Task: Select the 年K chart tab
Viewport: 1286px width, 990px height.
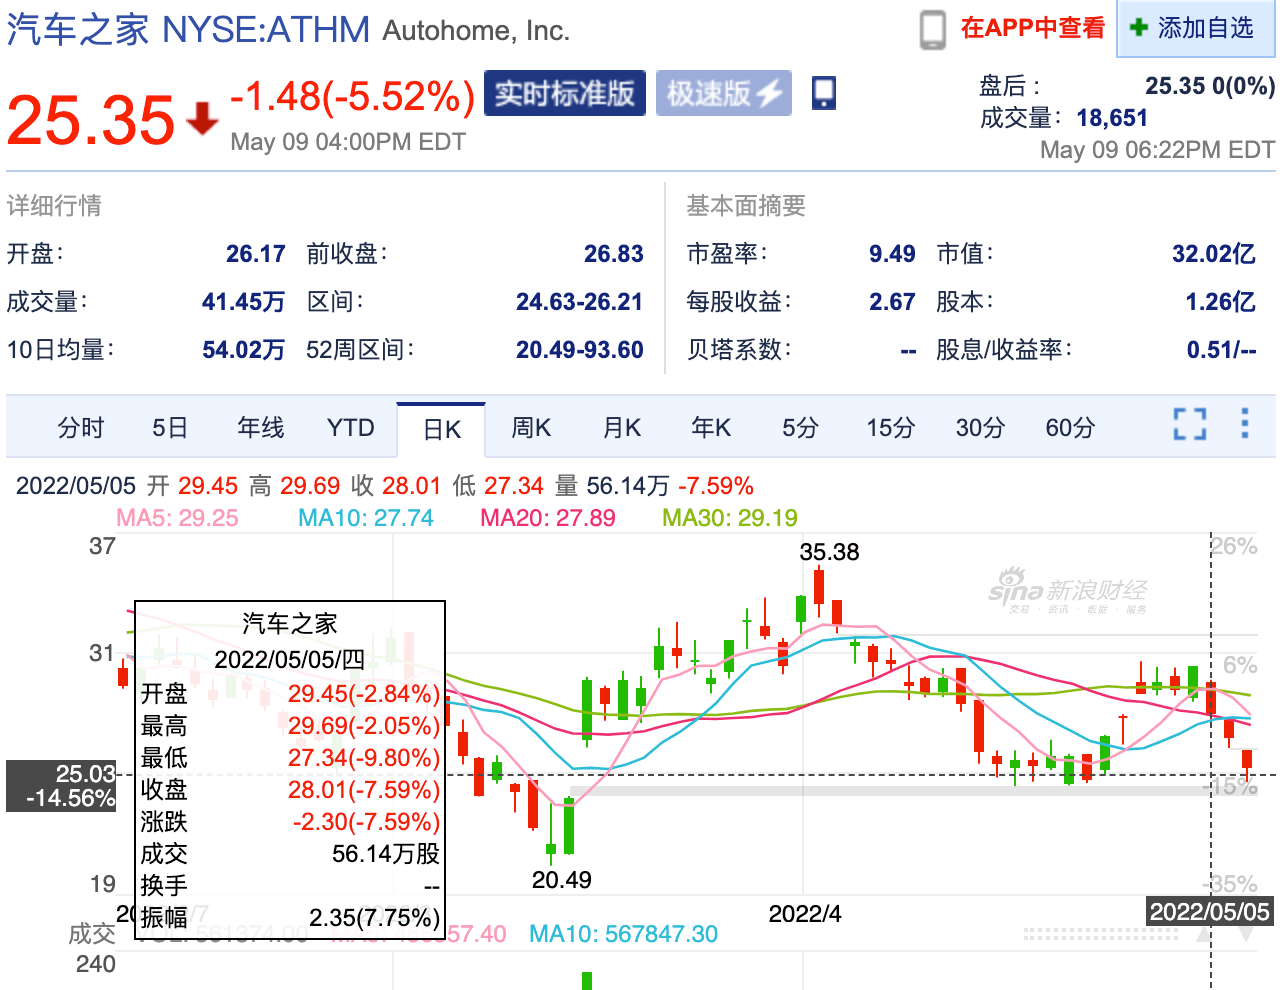Action: (x=711, y=428)
